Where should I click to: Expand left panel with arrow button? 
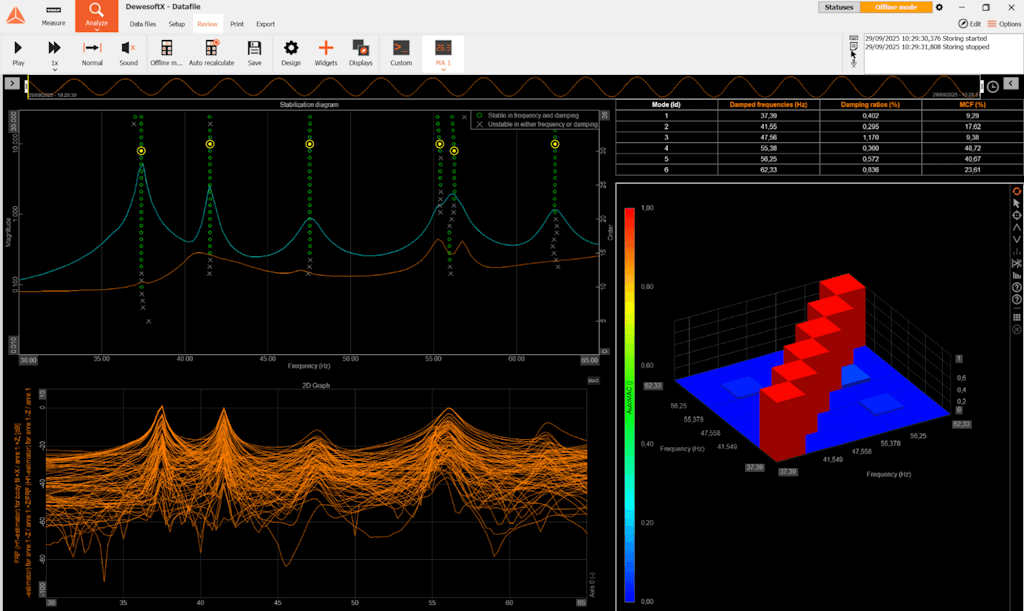coord(12,84)
